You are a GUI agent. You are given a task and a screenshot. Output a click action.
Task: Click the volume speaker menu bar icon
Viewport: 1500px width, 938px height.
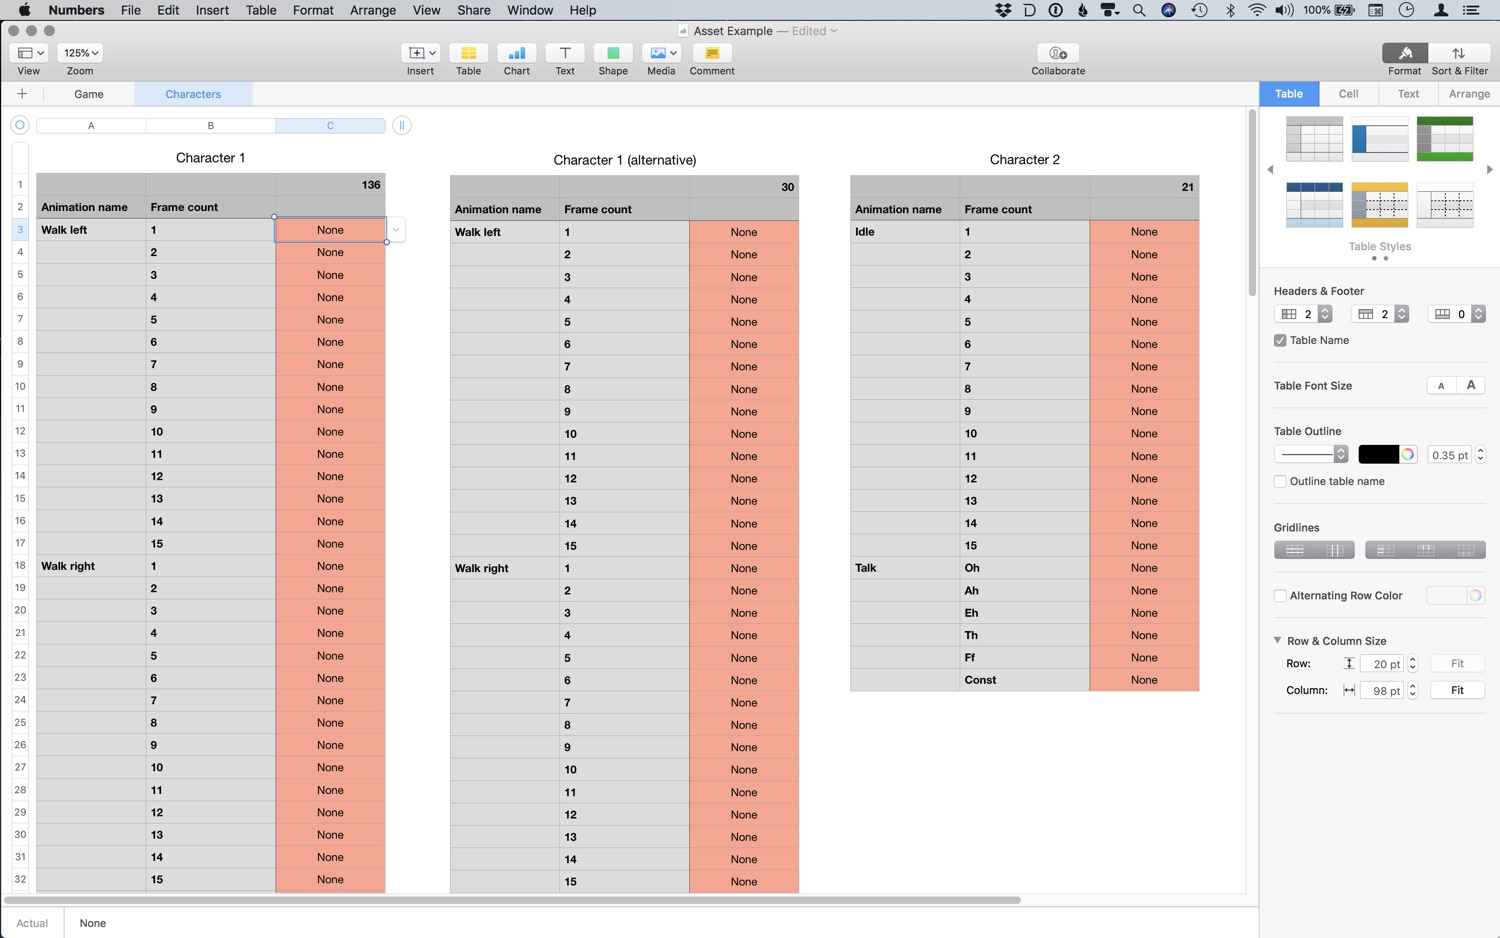pyautogui.click(x=1284, y=10)
